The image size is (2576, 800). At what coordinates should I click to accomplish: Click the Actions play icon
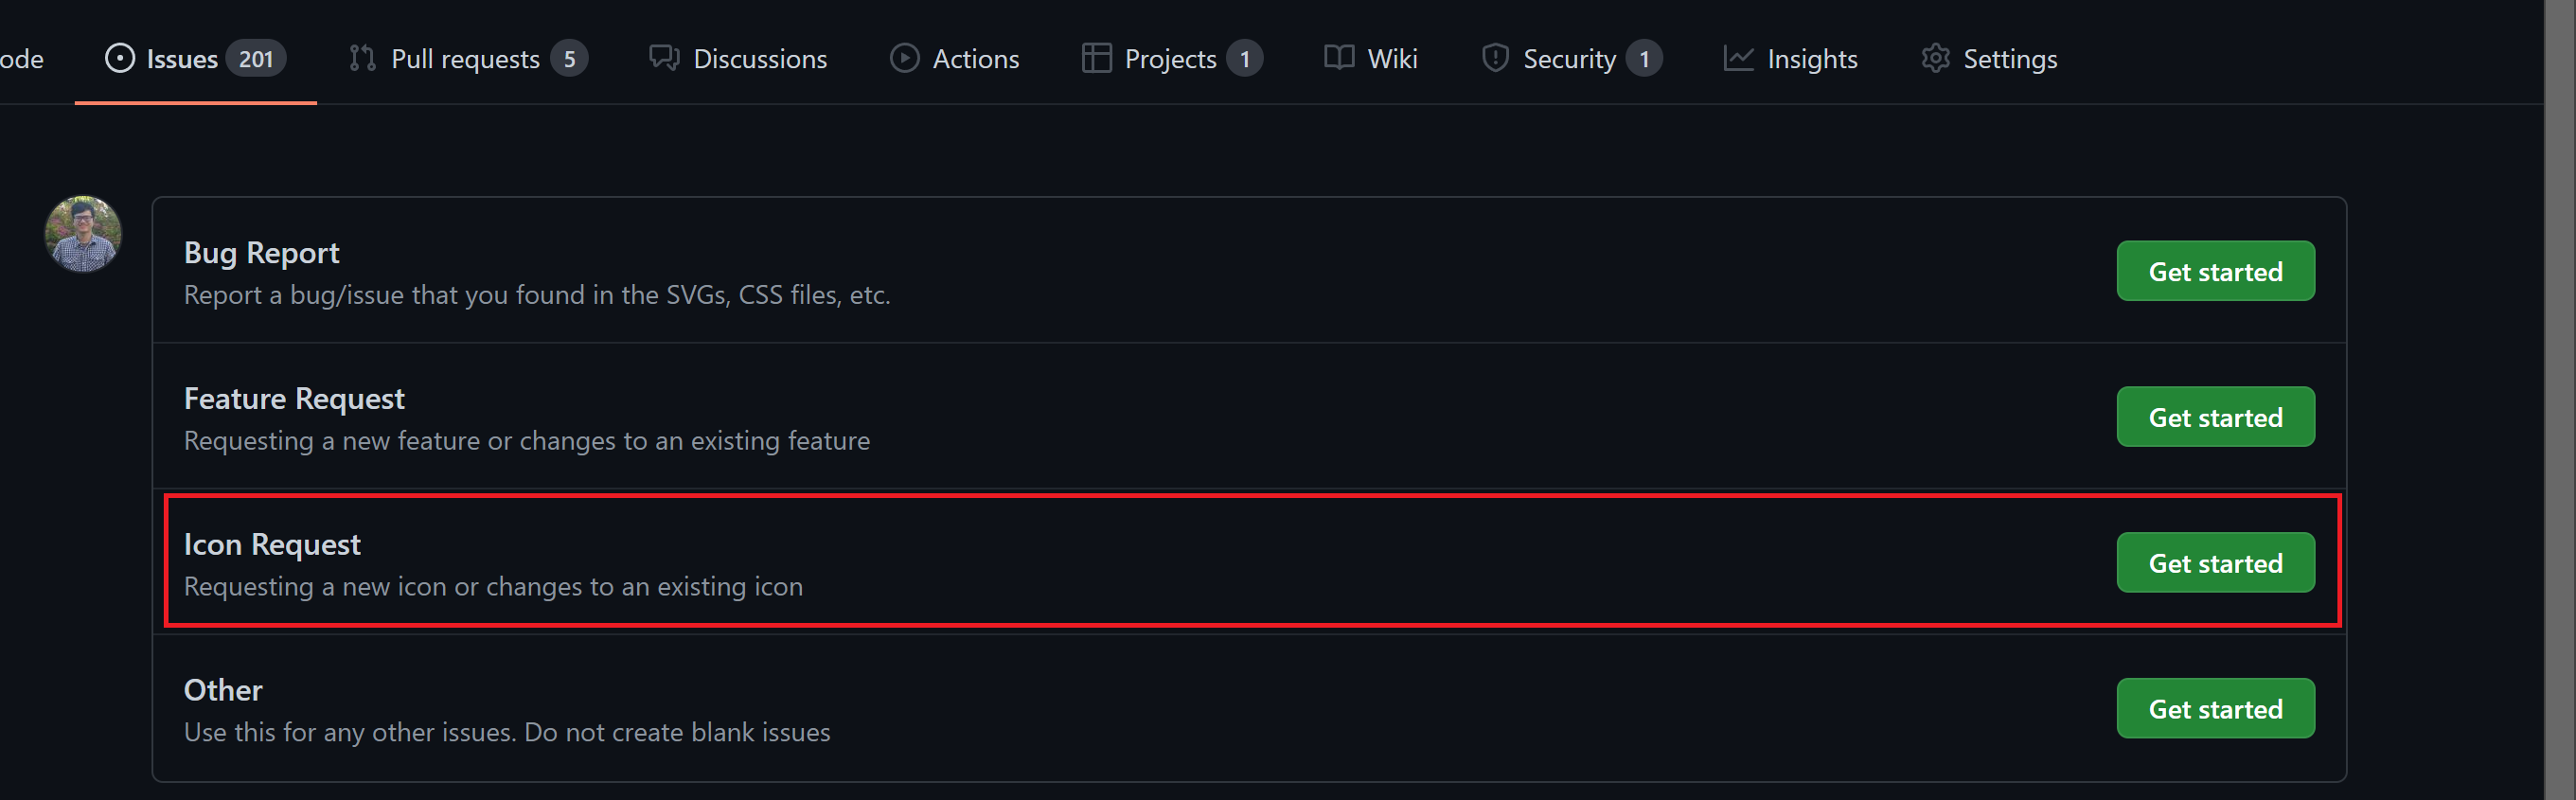pos(904,58)
